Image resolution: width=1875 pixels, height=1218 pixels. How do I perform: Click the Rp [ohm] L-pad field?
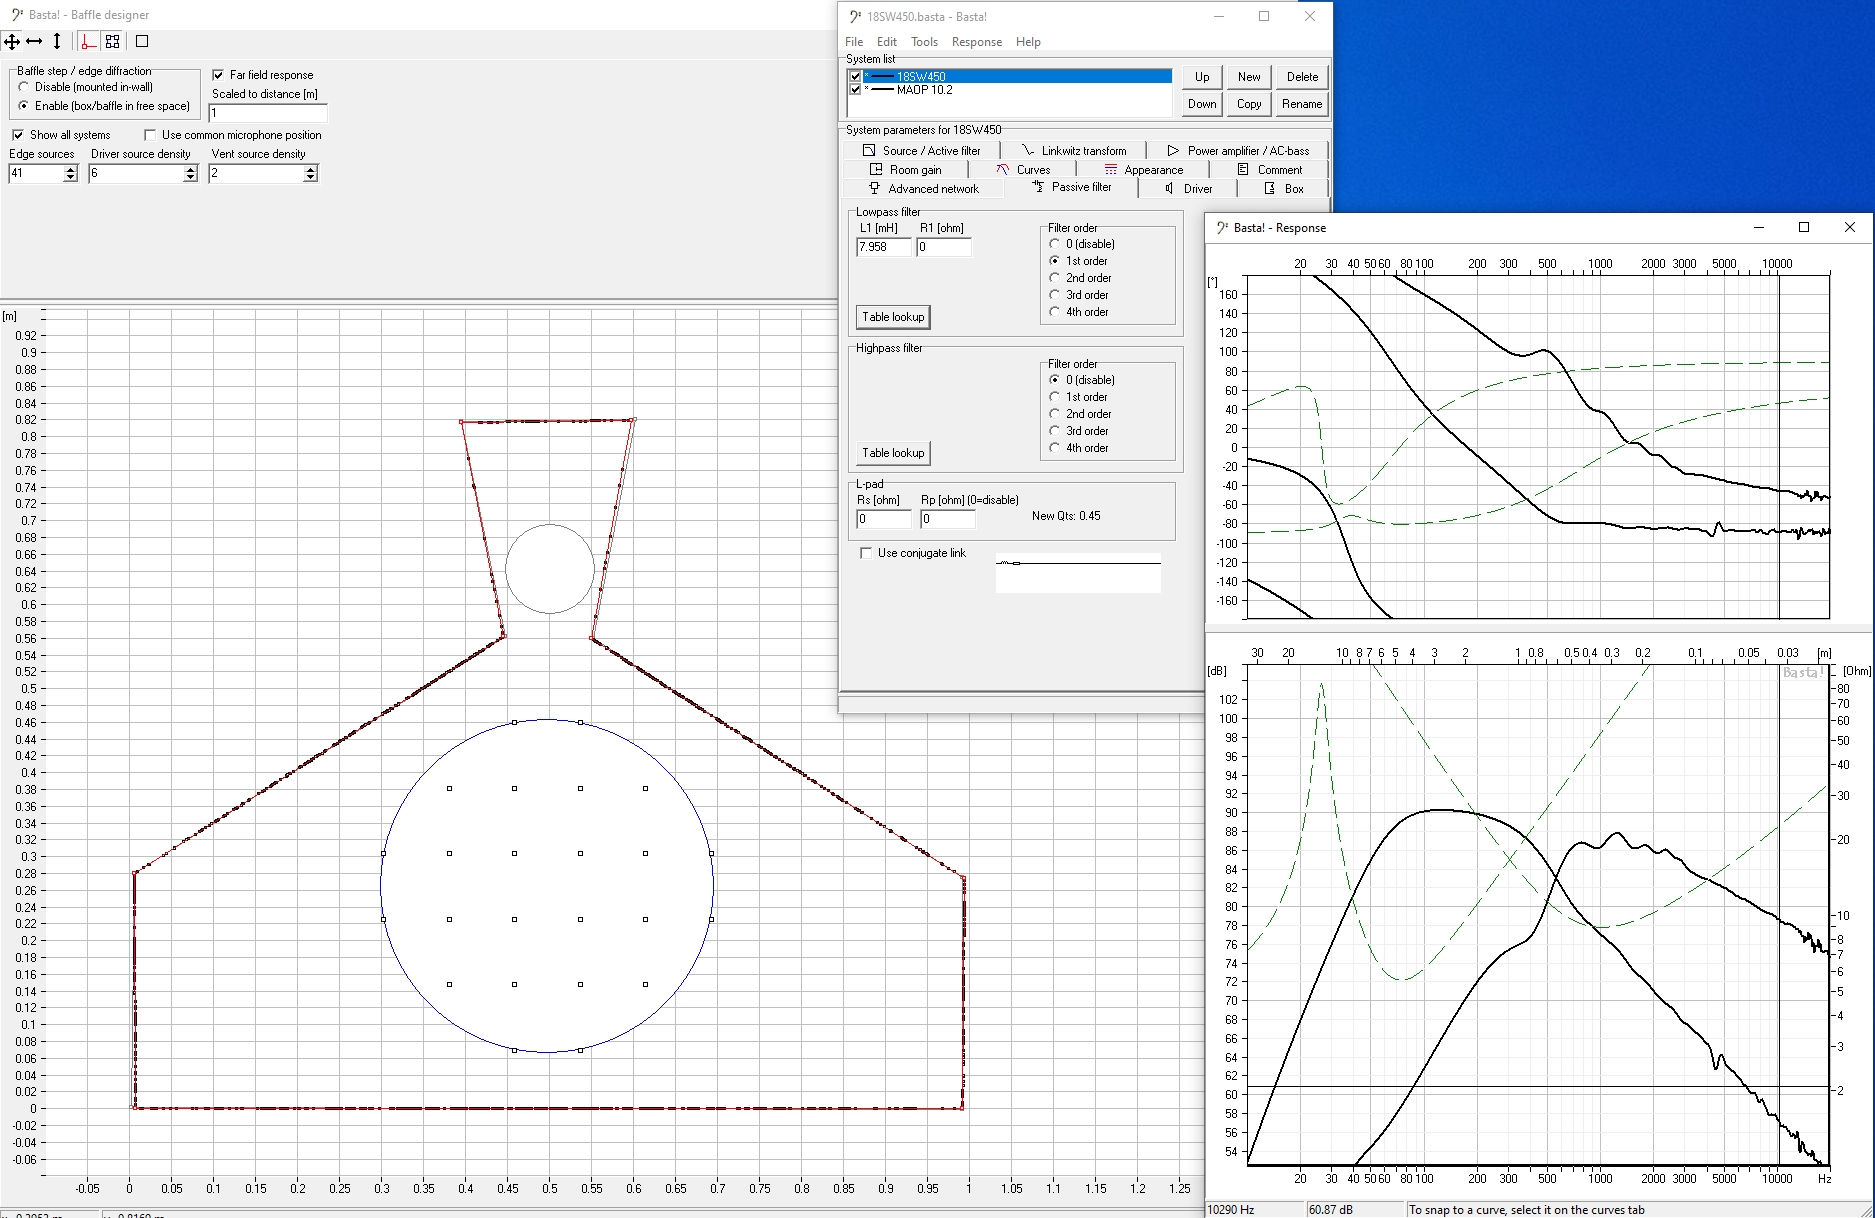tap(948, 519)
